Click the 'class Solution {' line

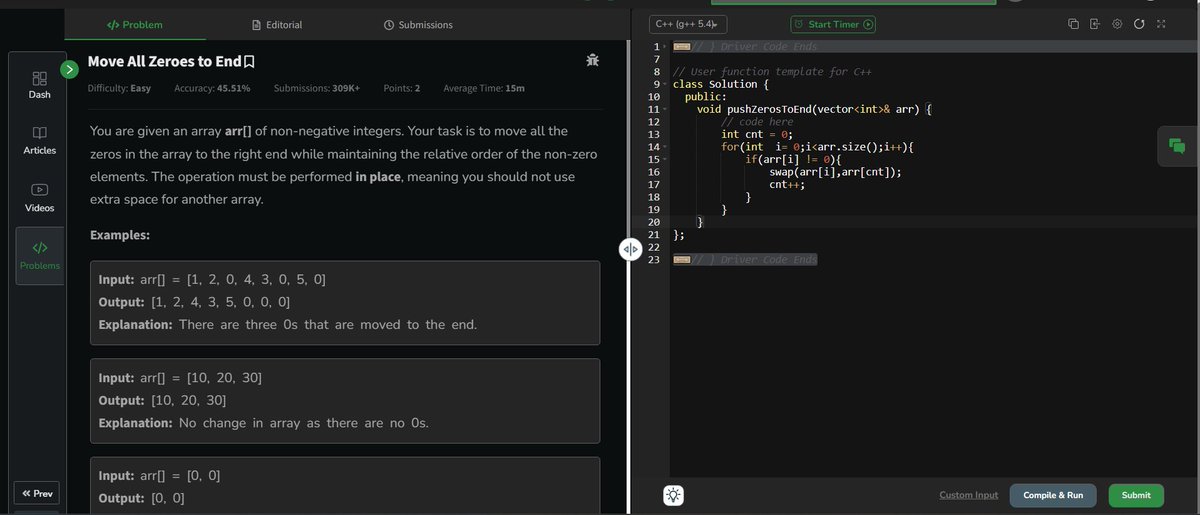click(721, 84)
